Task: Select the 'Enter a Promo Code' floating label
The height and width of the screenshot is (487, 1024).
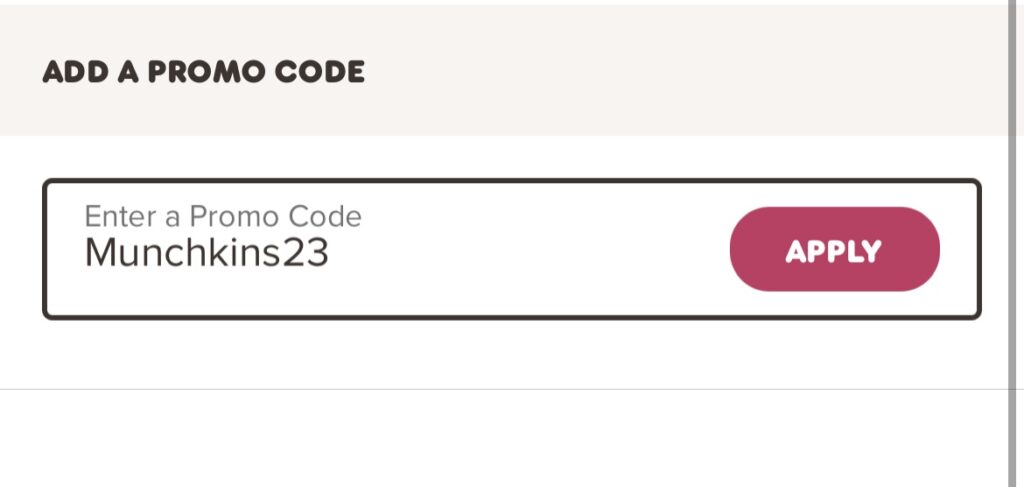Action: (223, 216)
